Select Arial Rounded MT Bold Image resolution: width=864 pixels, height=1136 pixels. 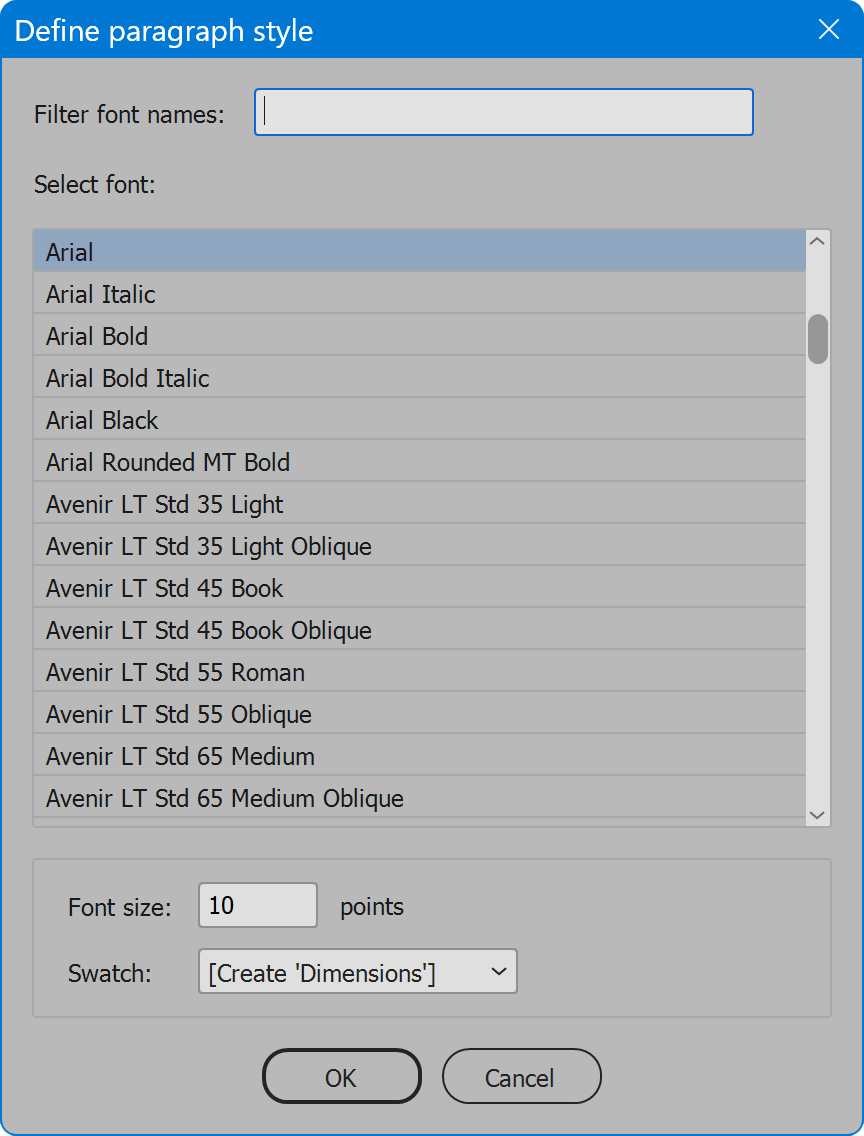click(x=419, y=462)
